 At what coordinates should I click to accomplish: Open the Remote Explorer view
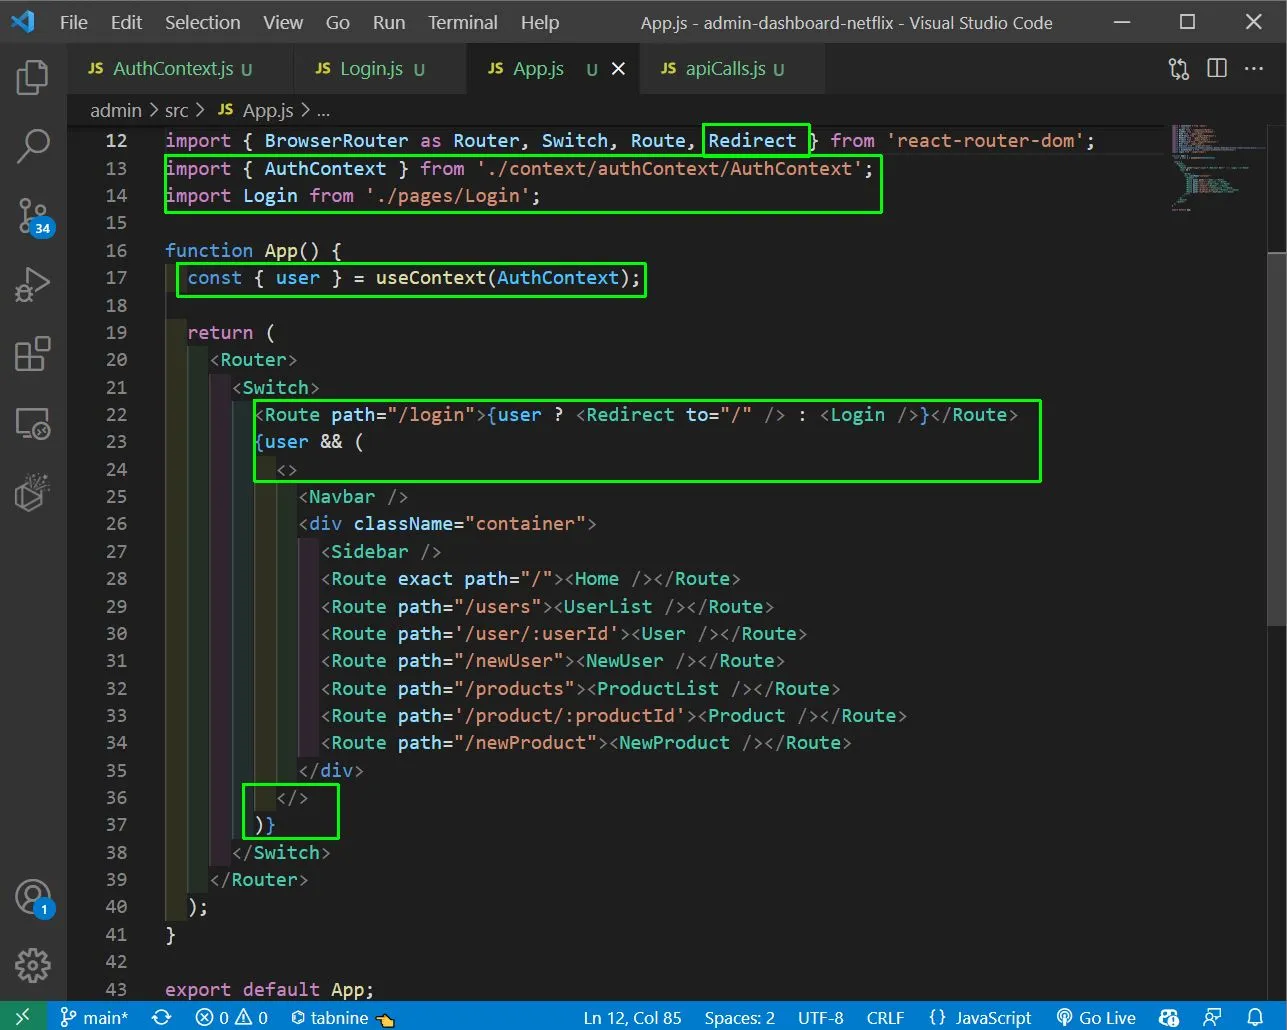tap(32, 424)
